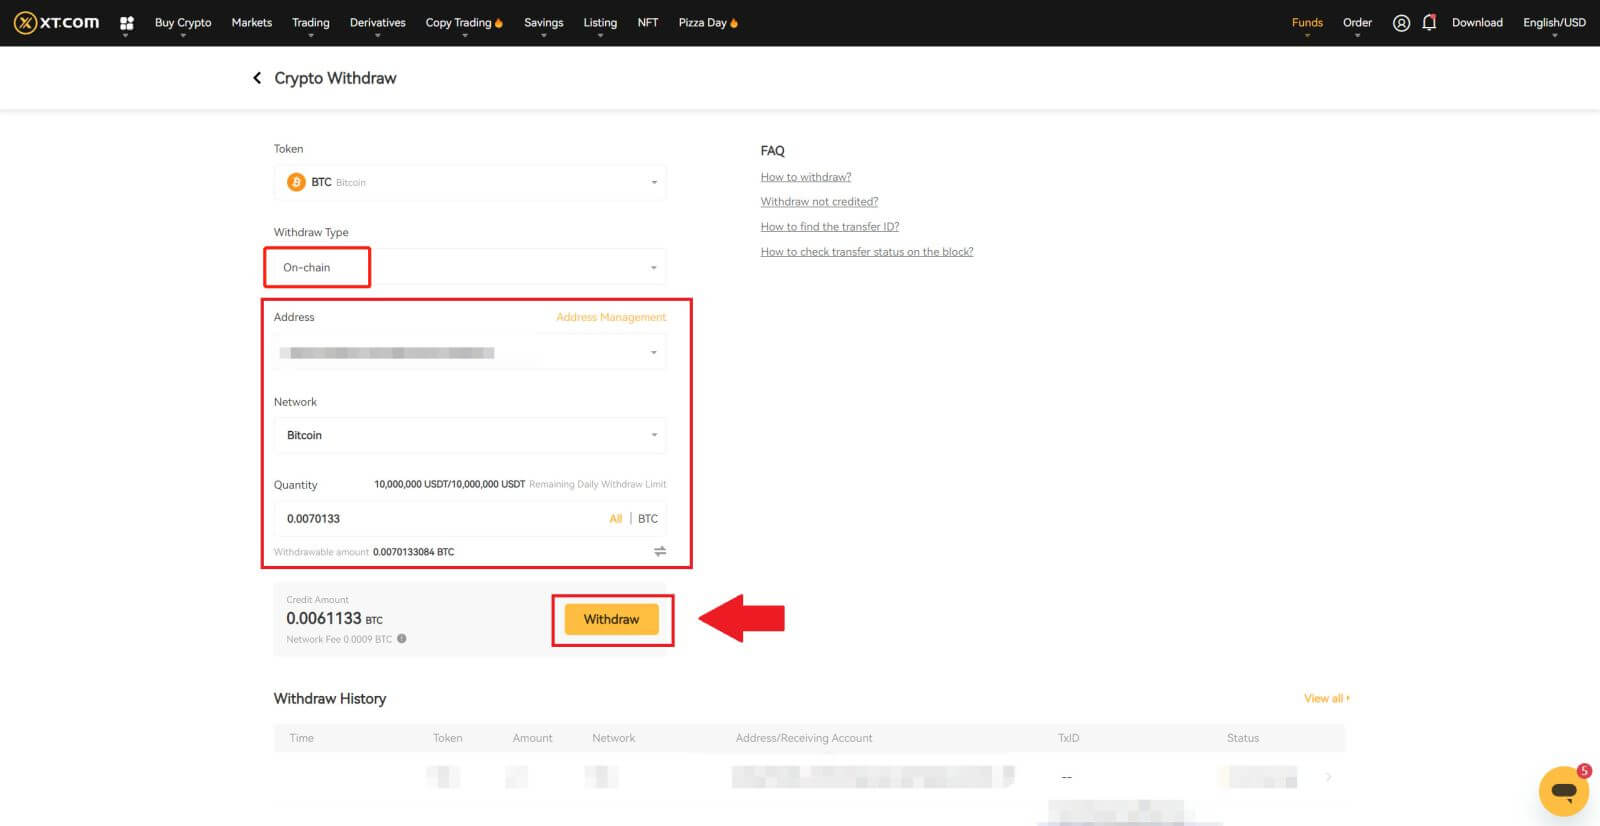This screenshot has height=826, width=1600.
Task: Click the Token column header
Action: (x=447, y=738)
